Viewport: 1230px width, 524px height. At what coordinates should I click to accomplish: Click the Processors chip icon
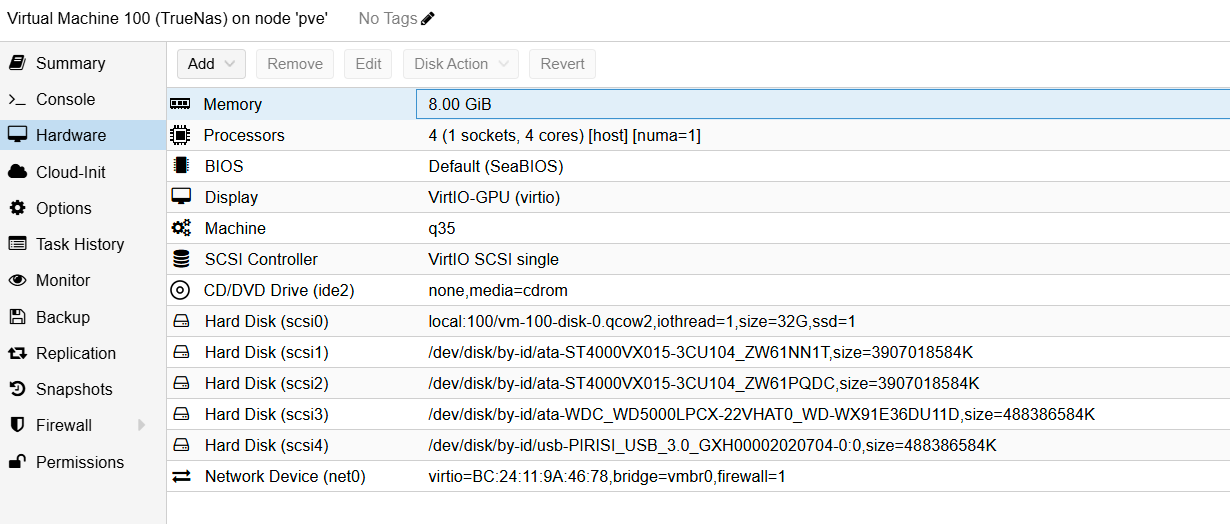(180, 135)
